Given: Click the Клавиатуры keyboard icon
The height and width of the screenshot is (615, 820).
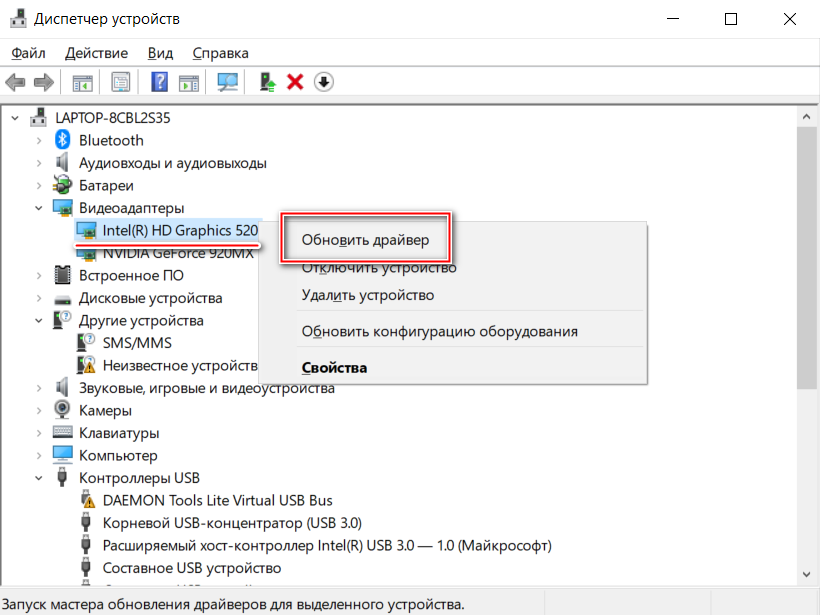Looking at the screenshot, I should pyautogui.click(x=63, y=432).
